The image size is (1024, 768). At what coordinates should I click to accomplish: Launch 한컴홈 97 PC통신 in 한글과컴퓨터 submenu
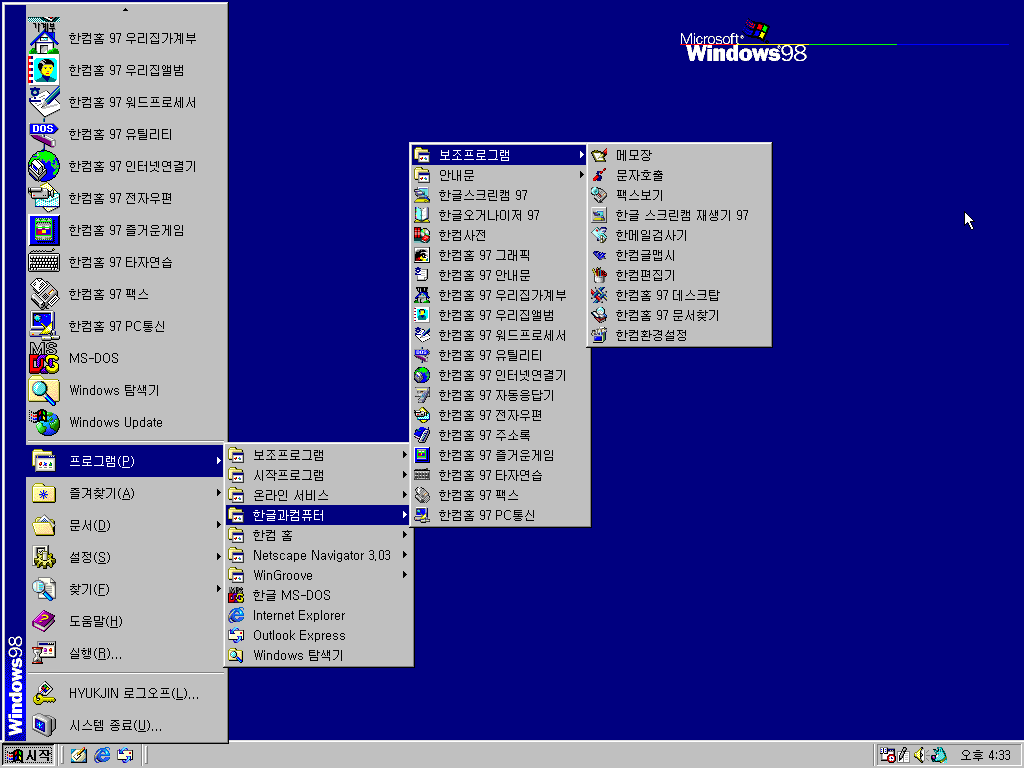500,515
